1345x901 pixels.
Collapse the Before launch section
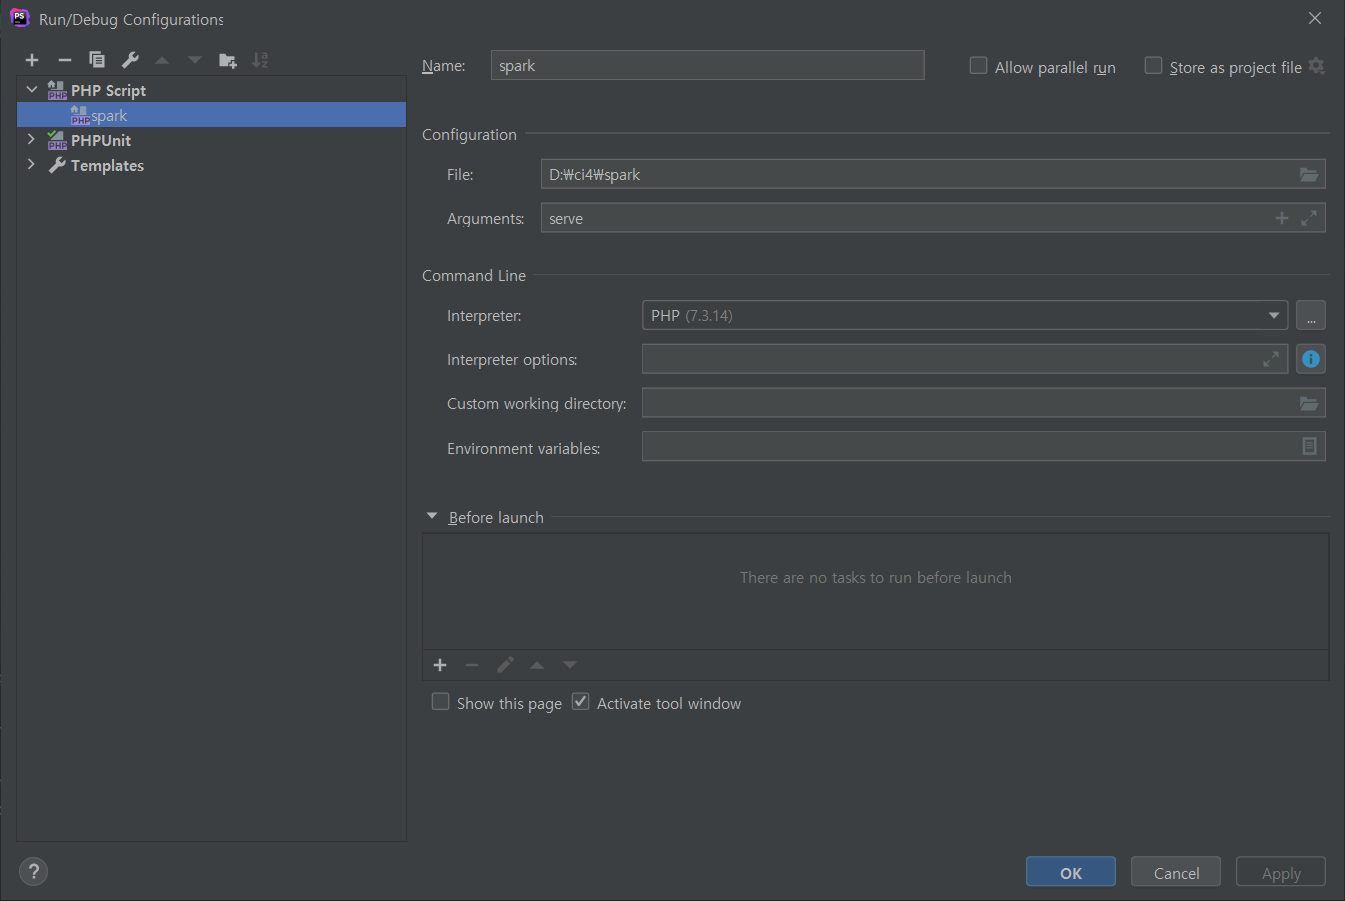(x=432, y=517)
